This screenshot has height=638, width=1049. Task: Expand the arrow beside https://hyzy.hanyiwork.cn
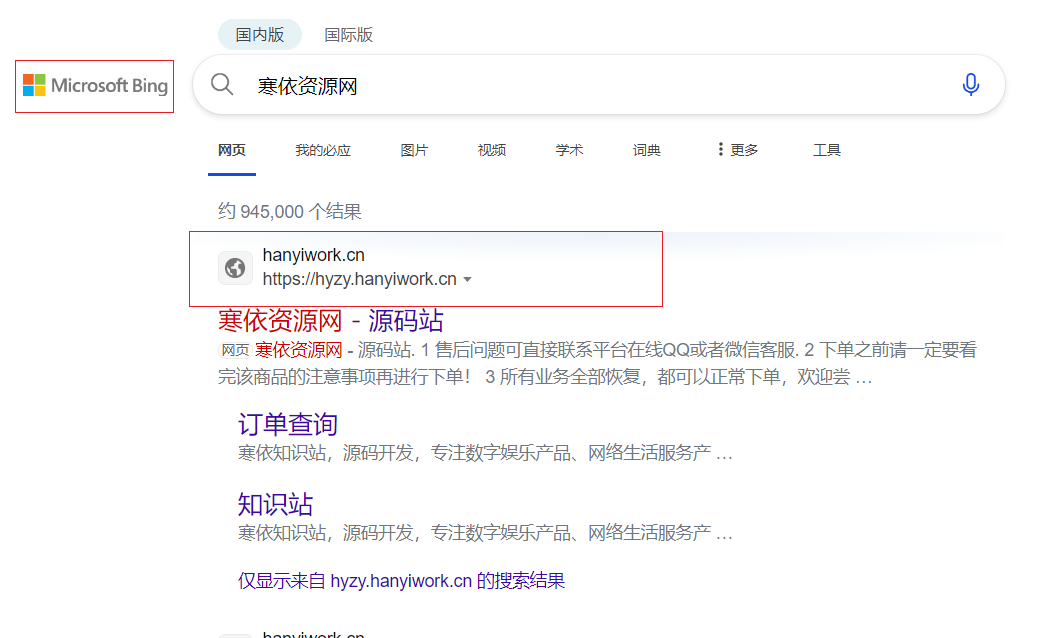coord(468,280)
